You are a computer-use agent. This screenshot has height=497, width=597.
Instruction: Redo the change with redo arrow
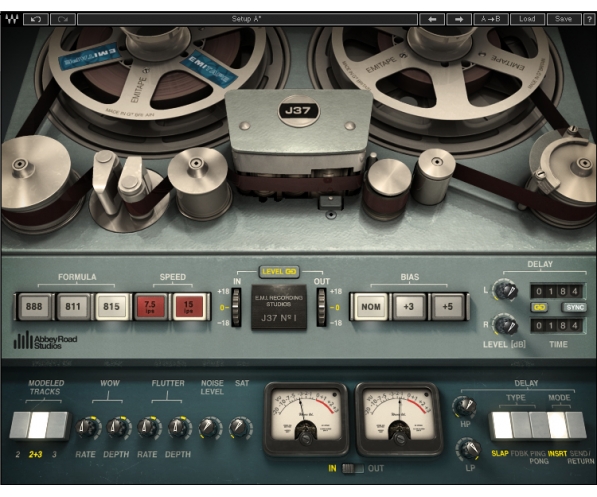(x=62, y=19)
